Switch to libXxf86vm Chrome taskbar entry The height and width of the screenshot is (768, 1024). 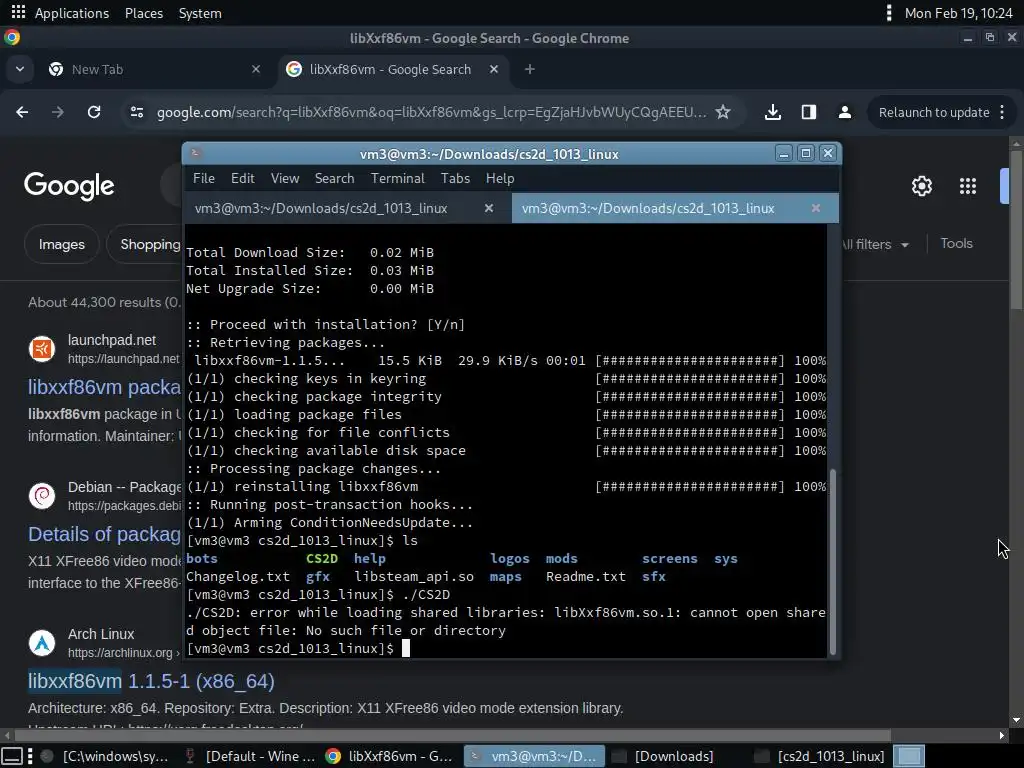point(390,756)
